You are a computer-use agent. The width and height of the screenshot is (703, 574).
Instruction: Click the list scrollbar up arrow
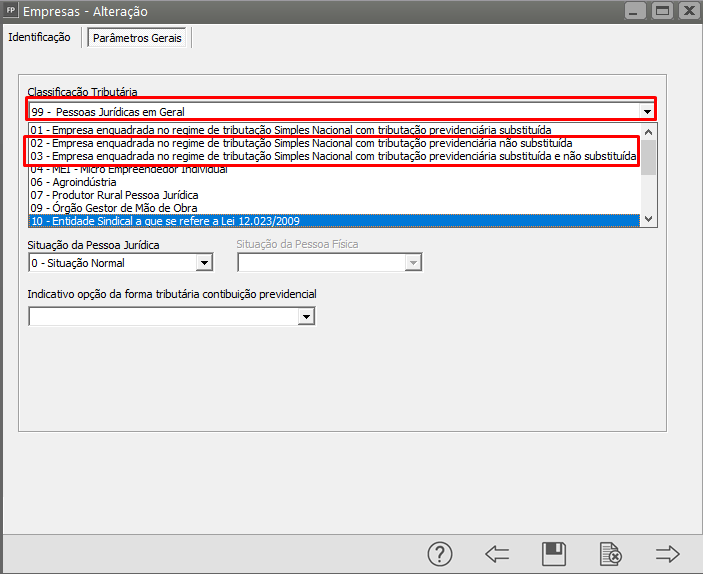coord(648,132)
